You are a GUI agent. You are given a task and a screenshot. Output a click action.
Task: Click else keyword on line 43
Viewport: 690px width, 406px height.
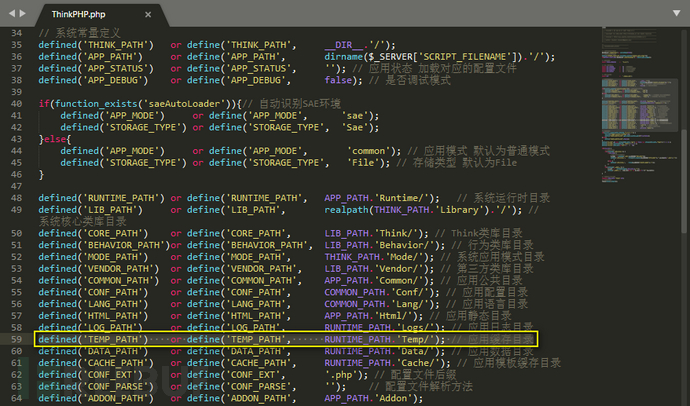55,139
